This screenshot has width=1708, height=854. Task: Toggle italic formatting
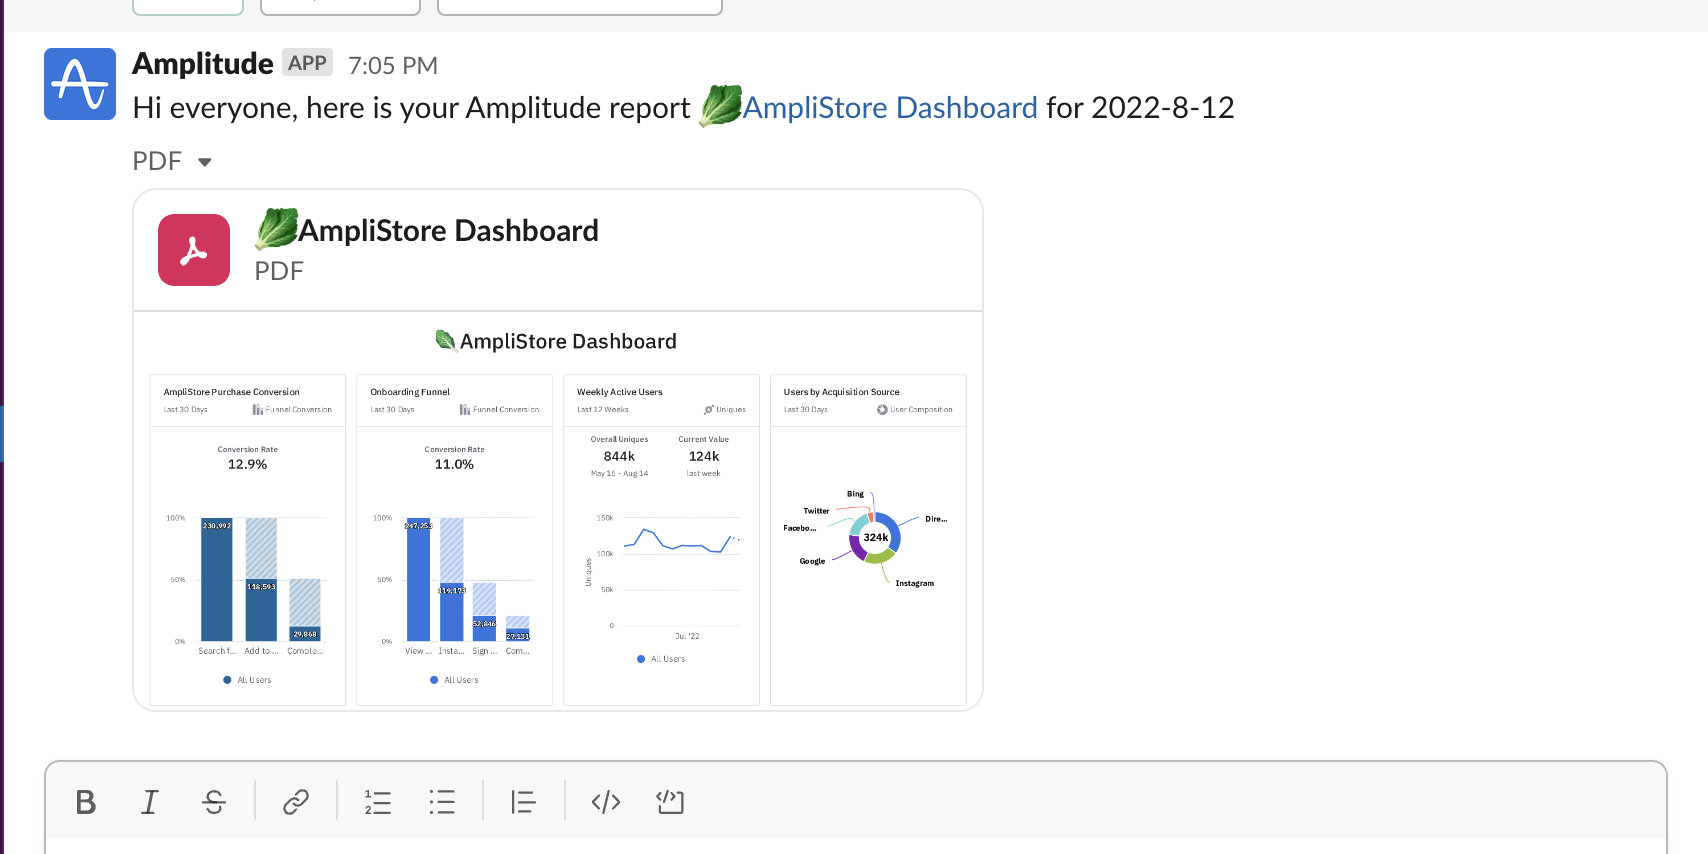pos(150,802)
